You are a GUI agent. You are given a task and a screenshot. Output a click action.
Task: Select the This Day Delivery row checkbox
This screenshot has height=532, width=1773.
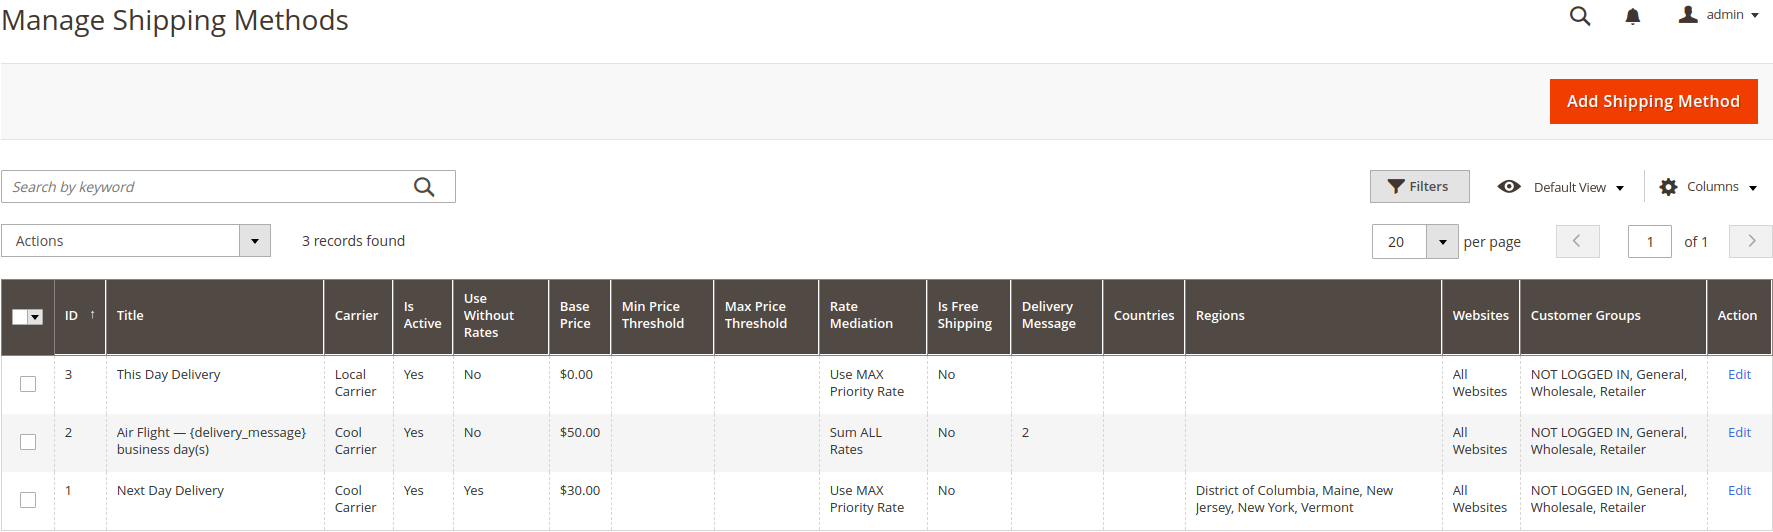point(28,384)
